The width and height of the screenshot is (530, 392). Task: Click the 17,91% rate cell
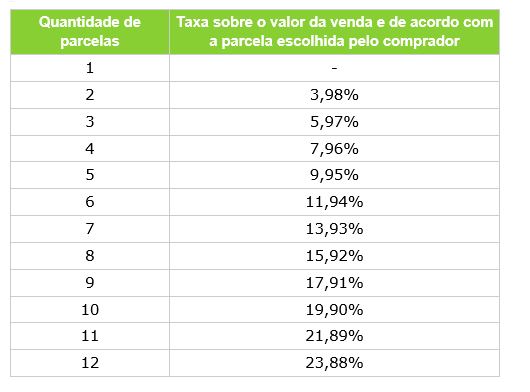(x=334, y=283)
